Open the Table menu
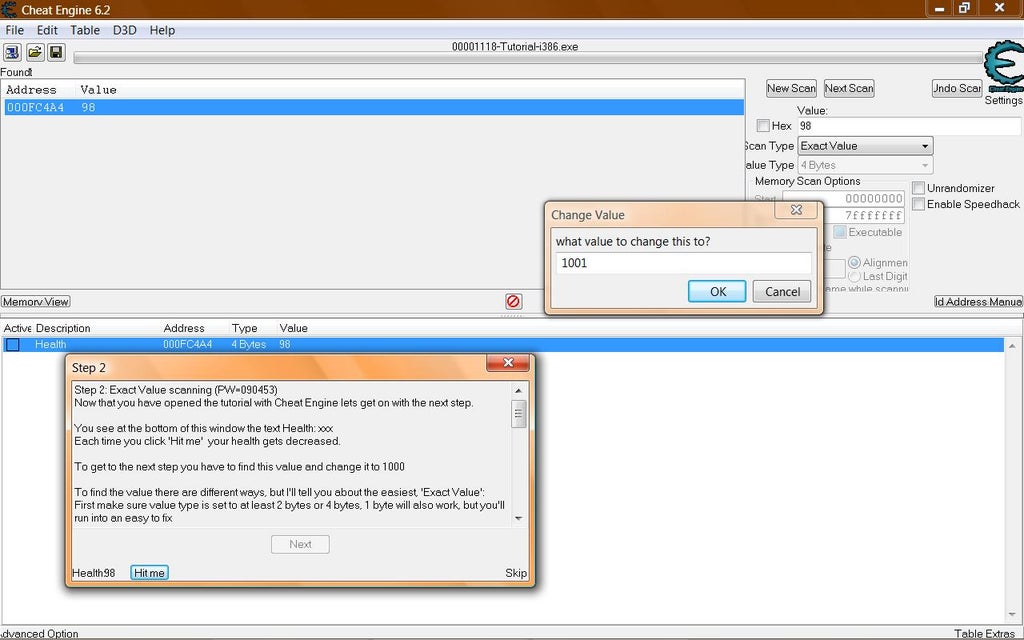 click(x=85, y=30)
